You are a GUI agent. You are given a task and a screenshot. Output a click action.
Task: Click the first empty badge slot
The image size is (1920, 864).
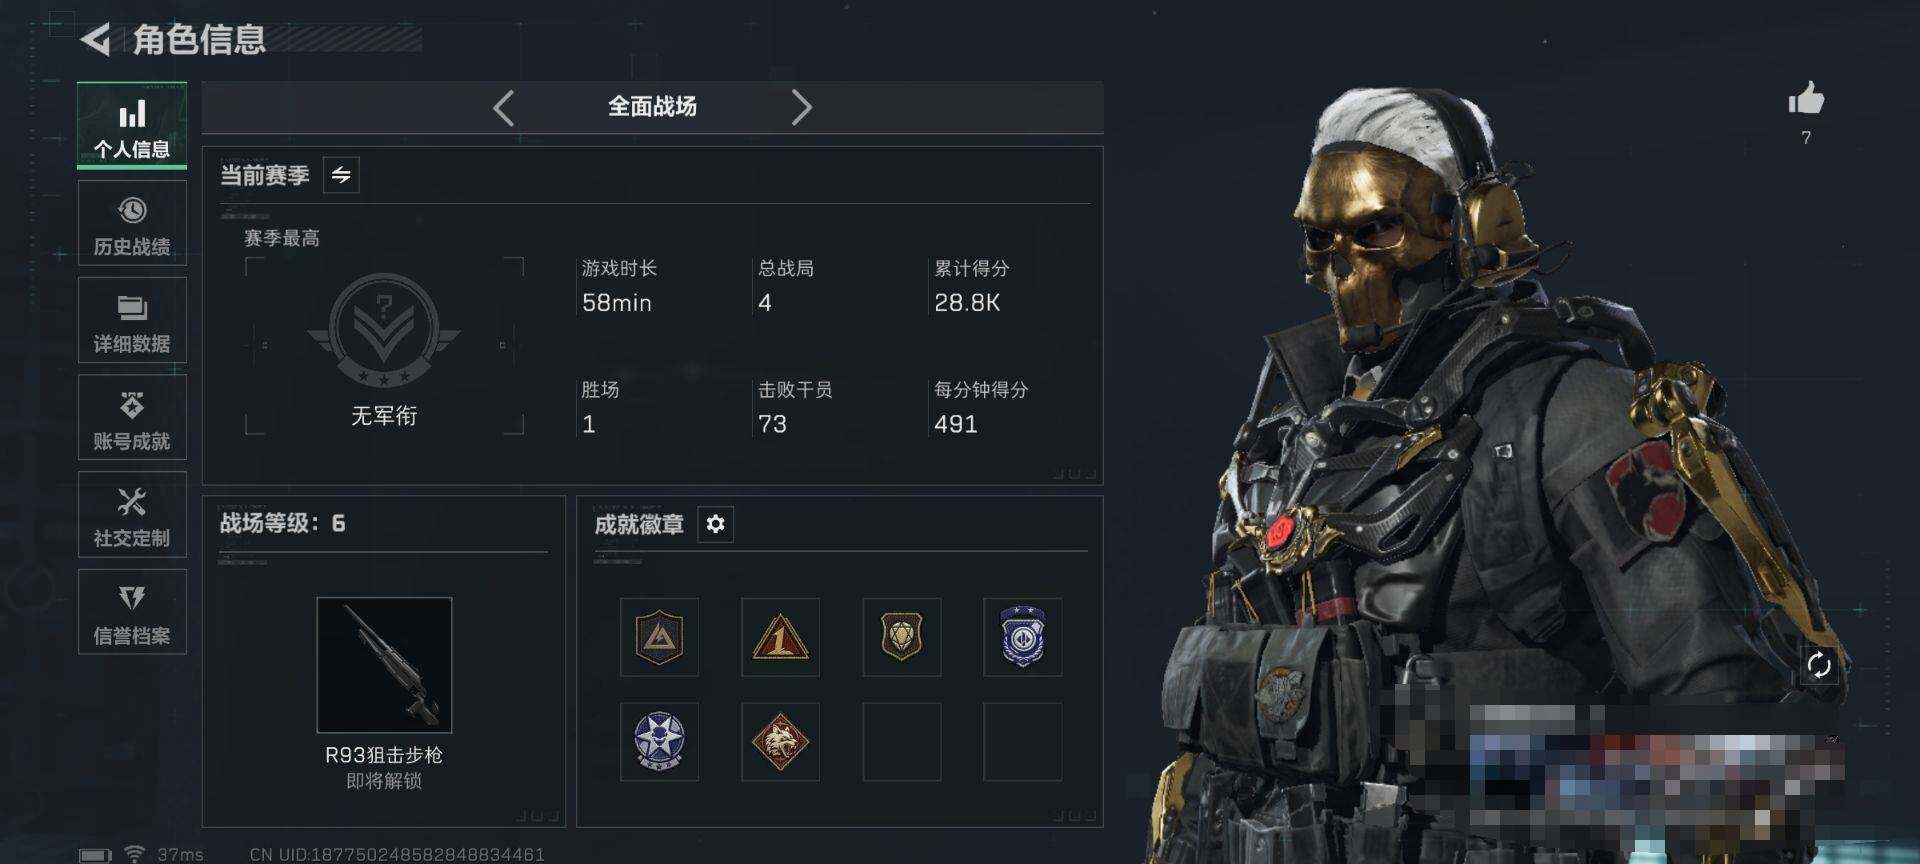(901, 742)
